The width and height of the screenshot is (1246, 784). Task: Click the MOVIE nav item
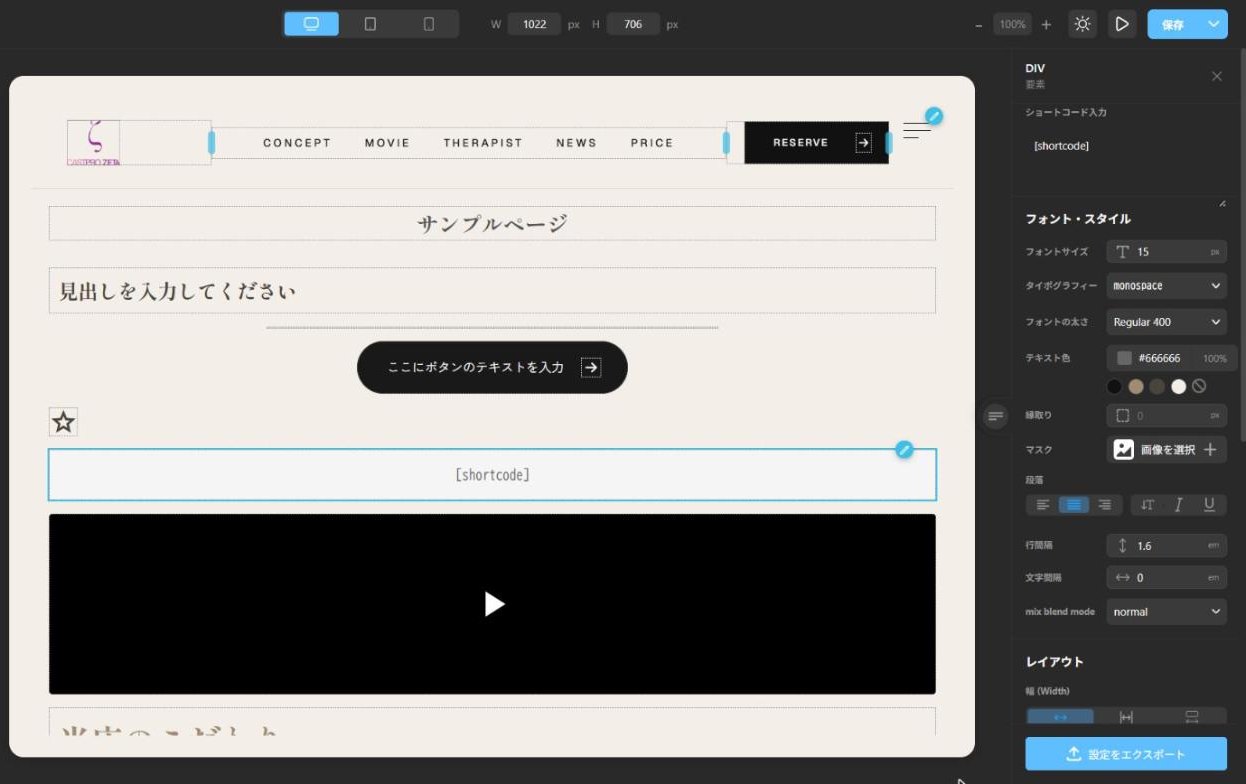pos(387,143)
